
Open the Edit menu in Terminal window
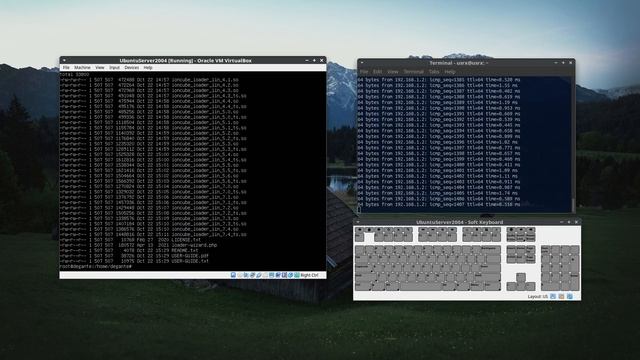click(378, 72)
